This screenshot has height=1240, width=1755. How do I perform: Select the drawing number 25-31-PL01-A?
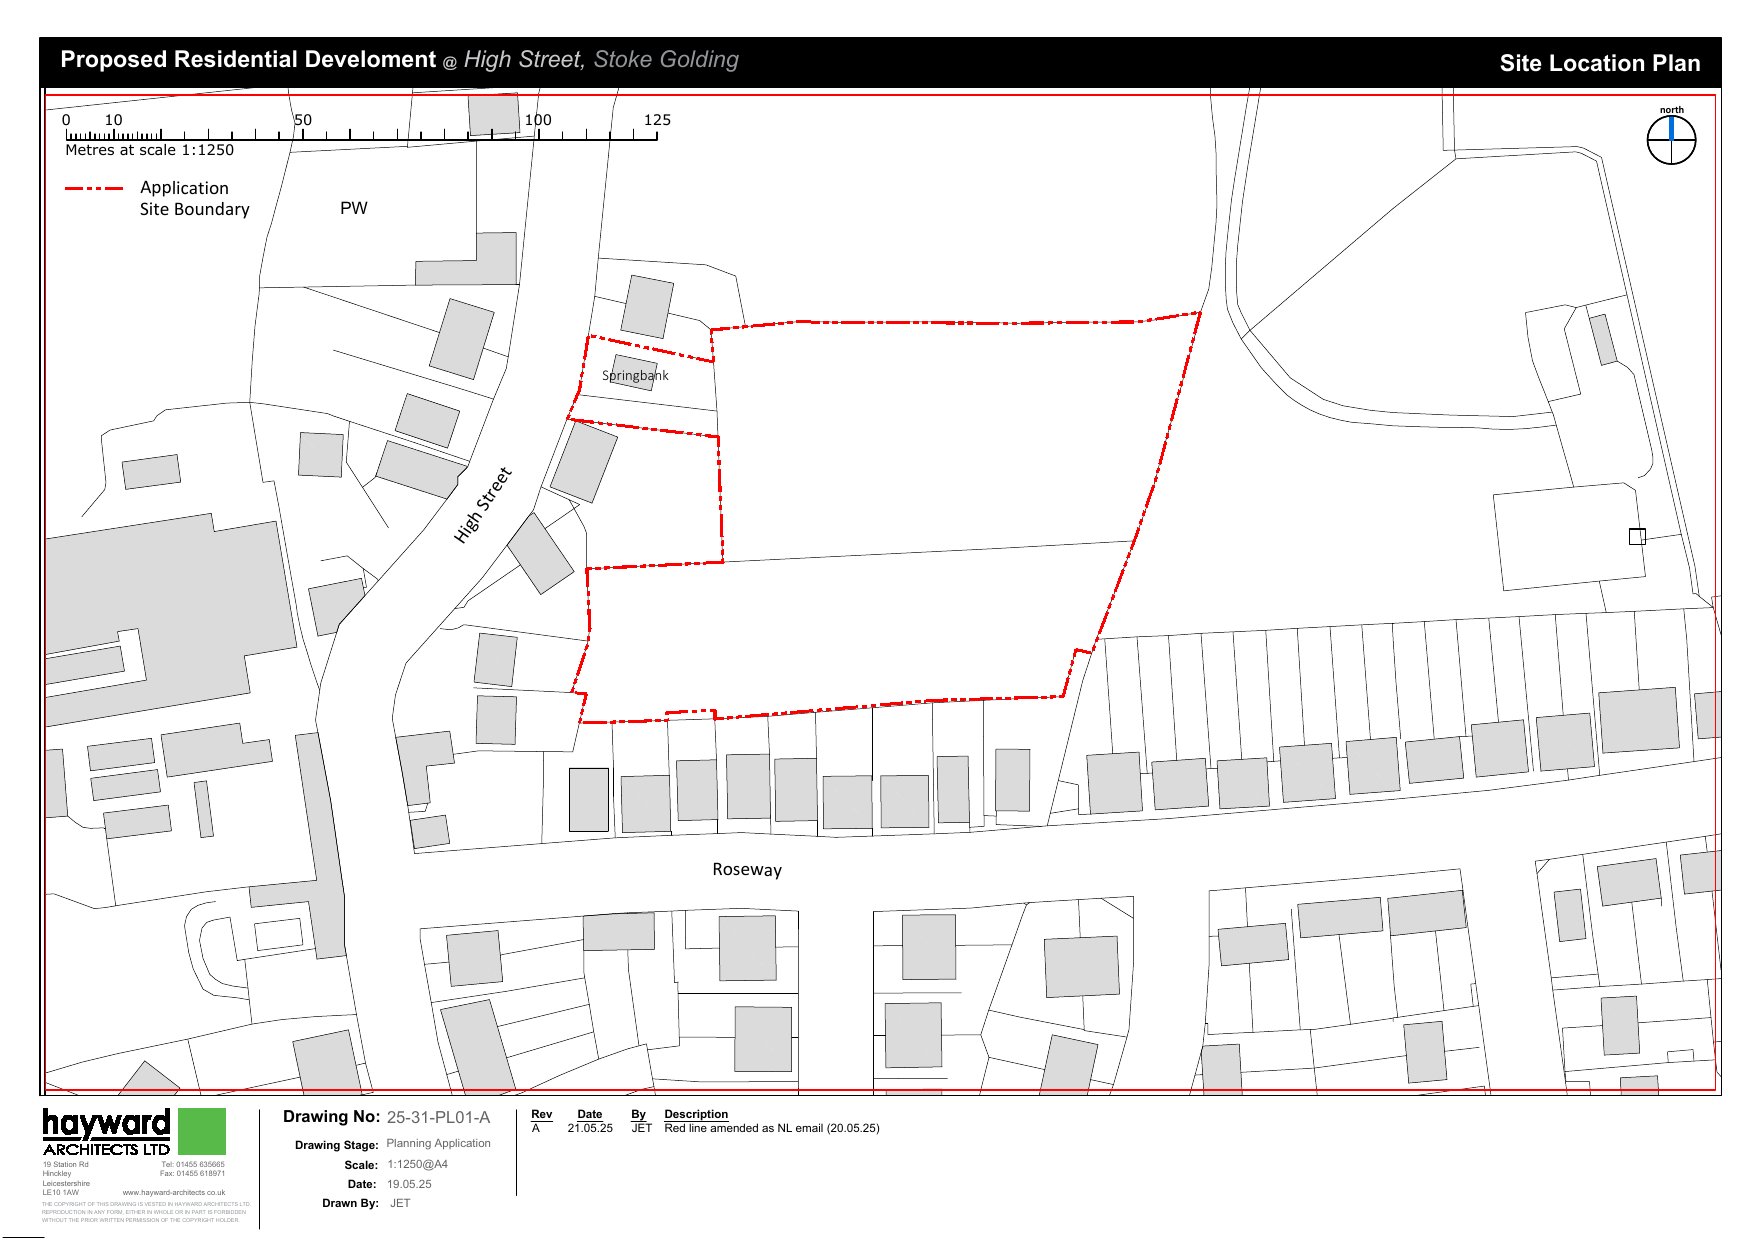(x=438, y=1118)
